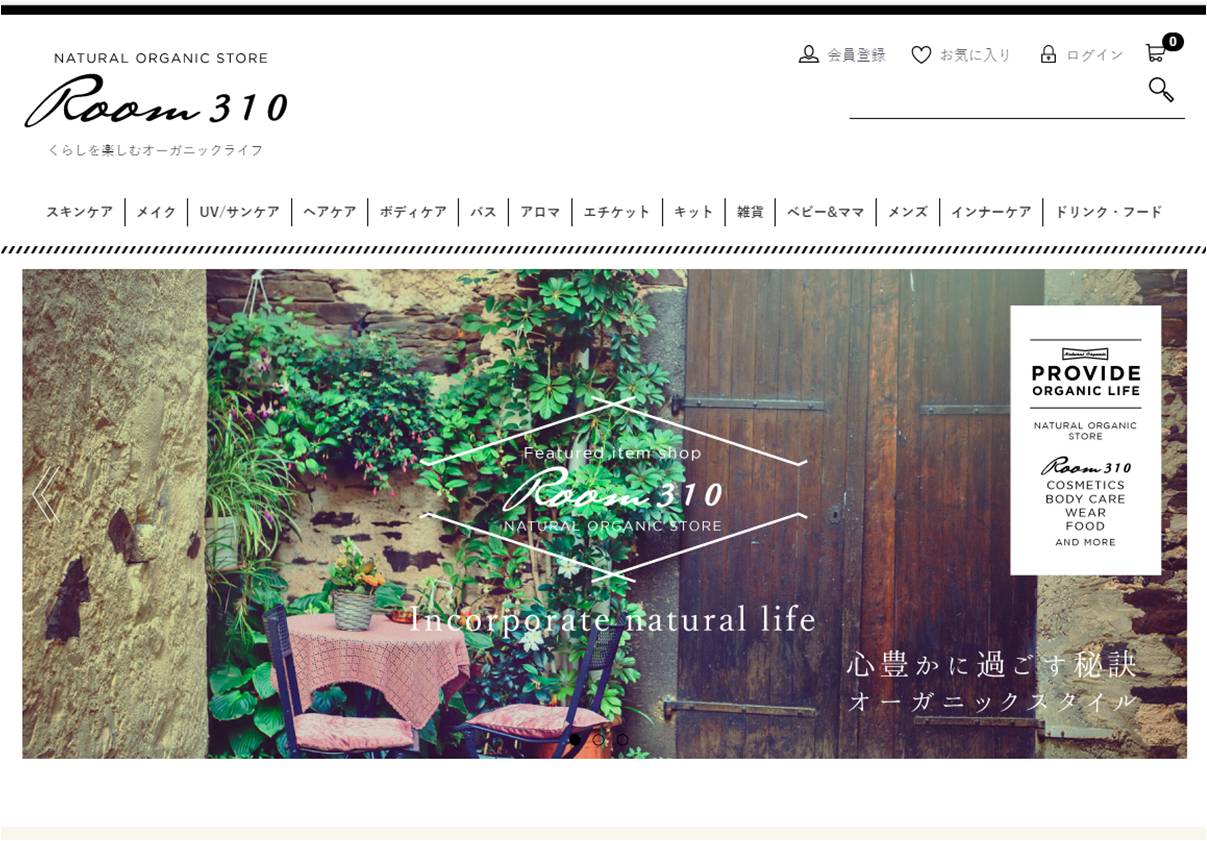Click the shopping cart icon
This screenshot has height=841, width=1207.
click(1155, 53)
